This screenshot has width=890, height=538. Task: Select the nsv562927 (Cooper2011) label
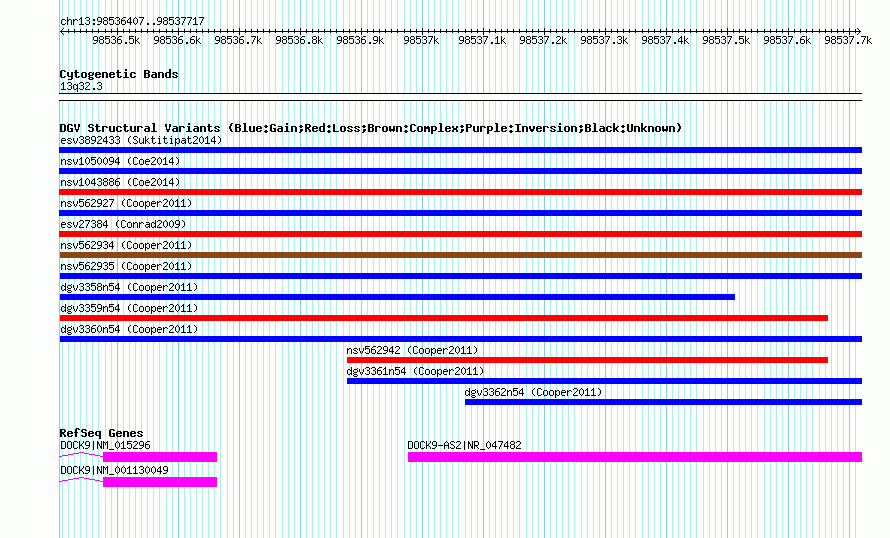126,203
